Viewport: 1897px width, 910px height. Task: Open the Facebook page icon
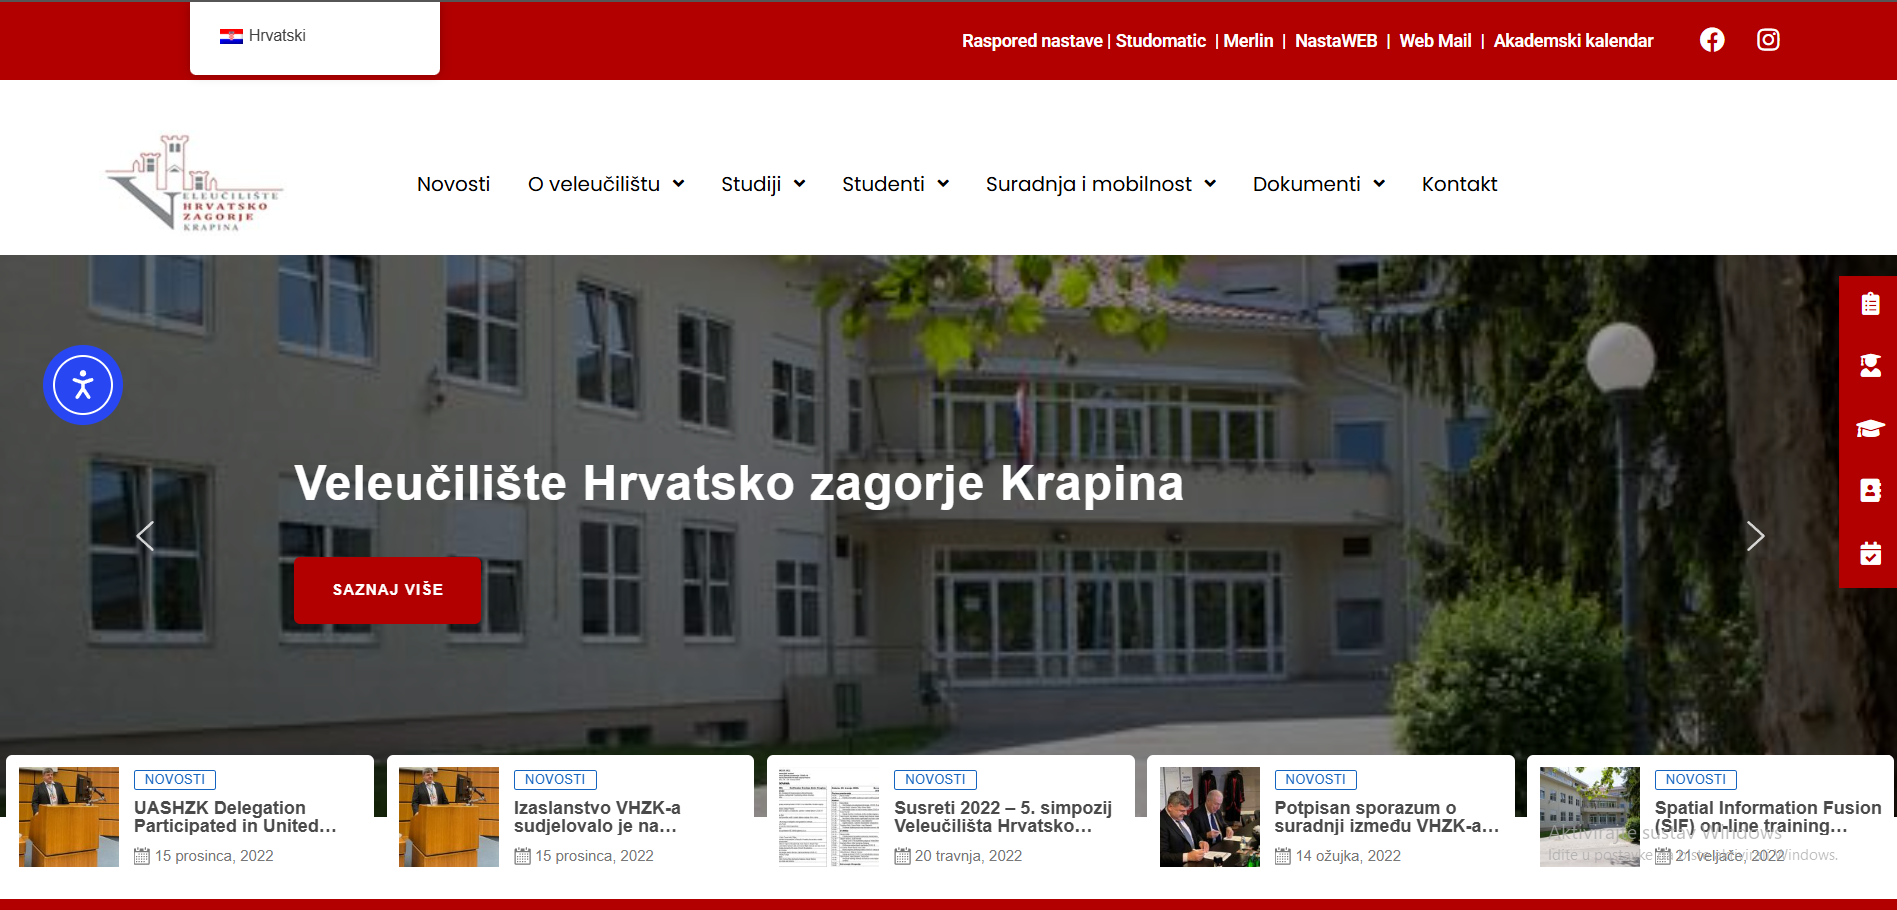[x=1711, y=40]
